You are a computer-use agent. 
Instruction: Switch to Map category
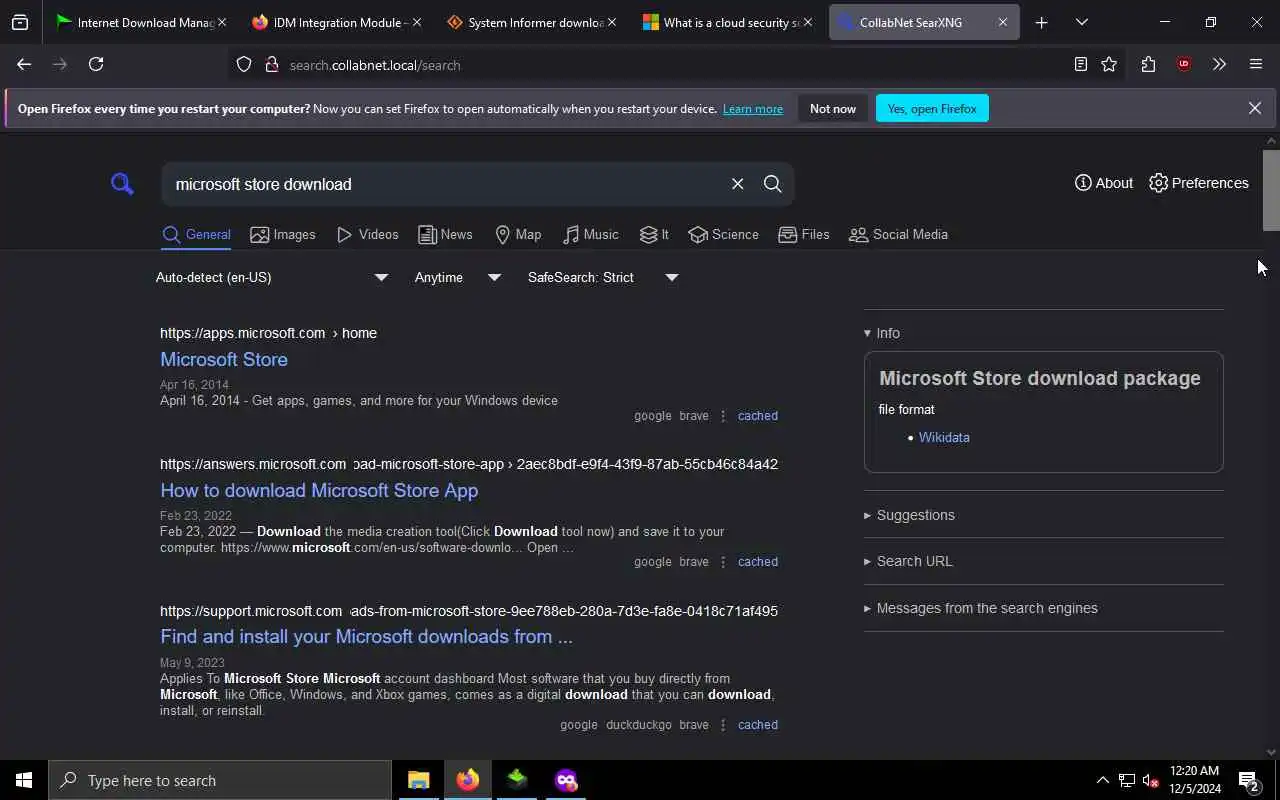tap(518, 235)
